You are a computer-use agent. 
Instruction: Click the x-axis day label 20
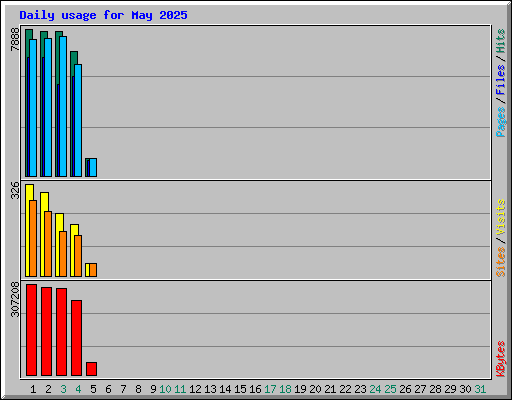(315, 389)
